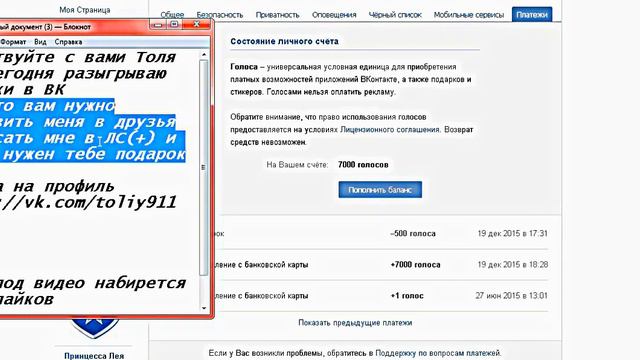Open the Приватность tab

tap(277, 15)
